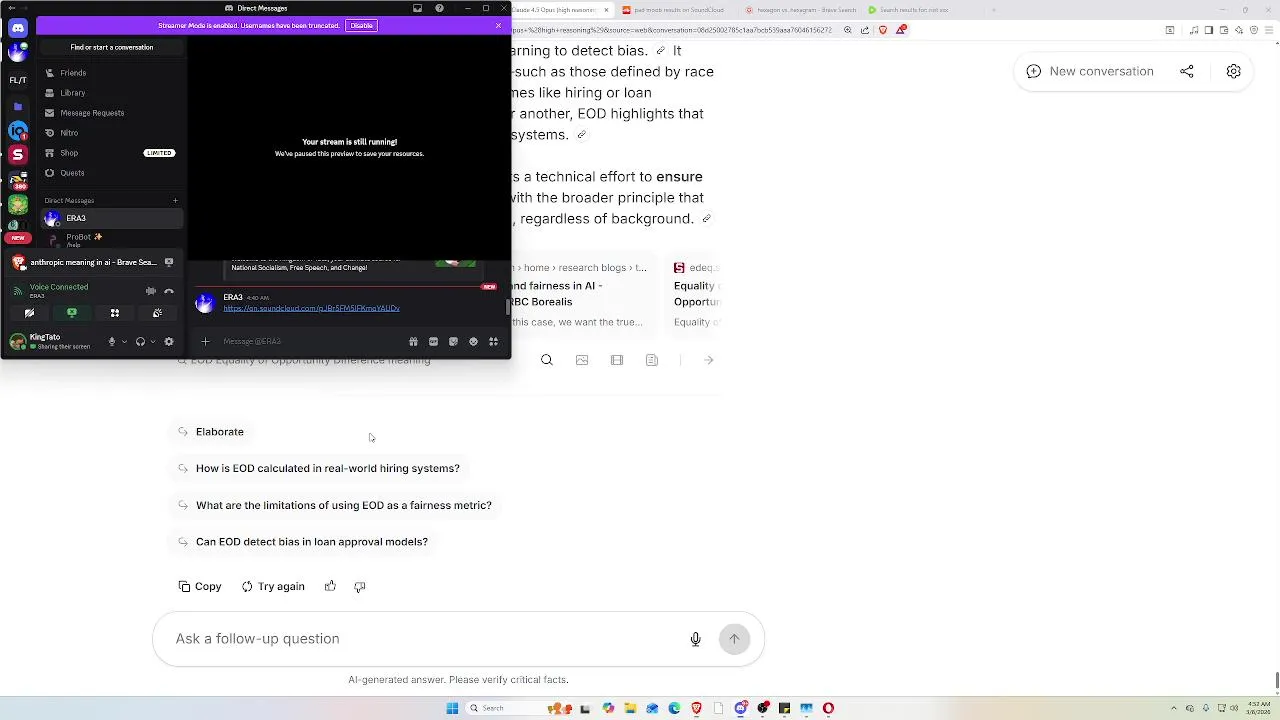1280x720 pixels.
Task: Dismiss the Streamer Mode banner
Action: click(498, 25)
